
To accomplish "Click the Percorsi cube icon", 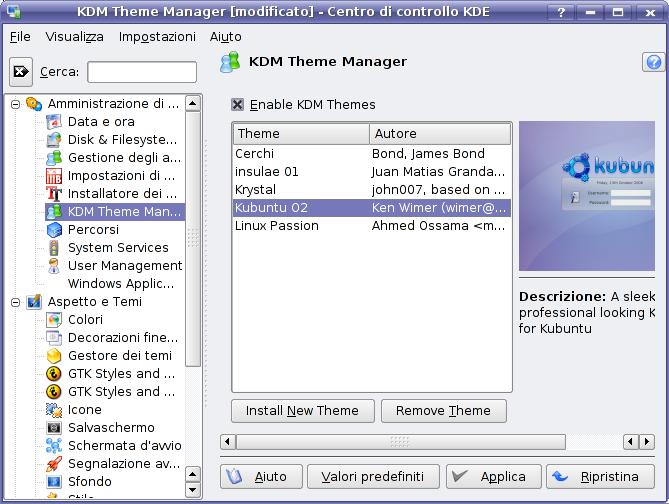I will (x=54, y=230).
